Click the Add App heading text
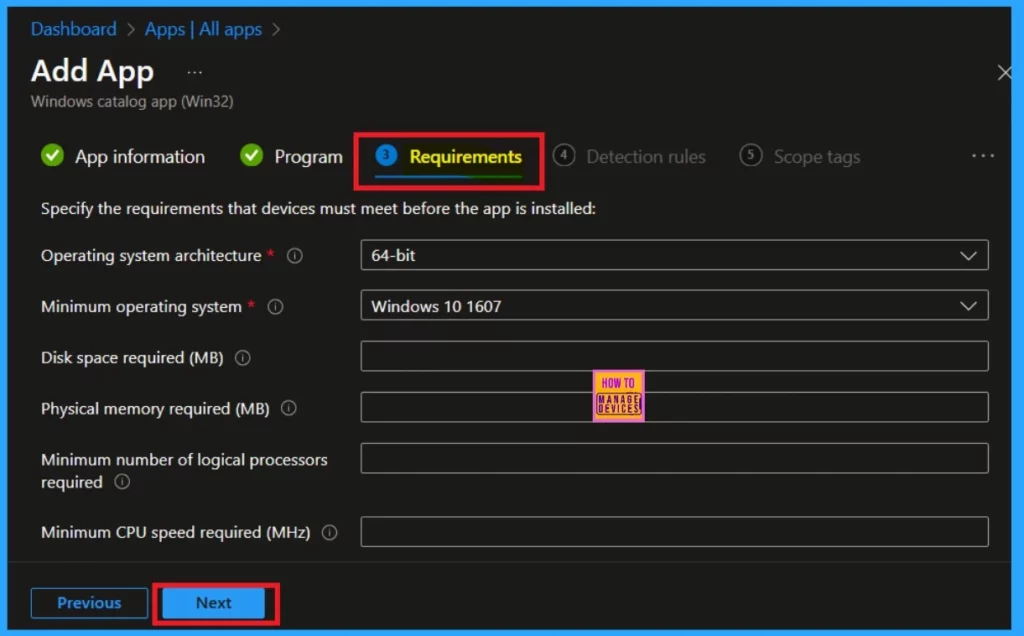This screenshot has width=1024, height=636. point(92,71)
